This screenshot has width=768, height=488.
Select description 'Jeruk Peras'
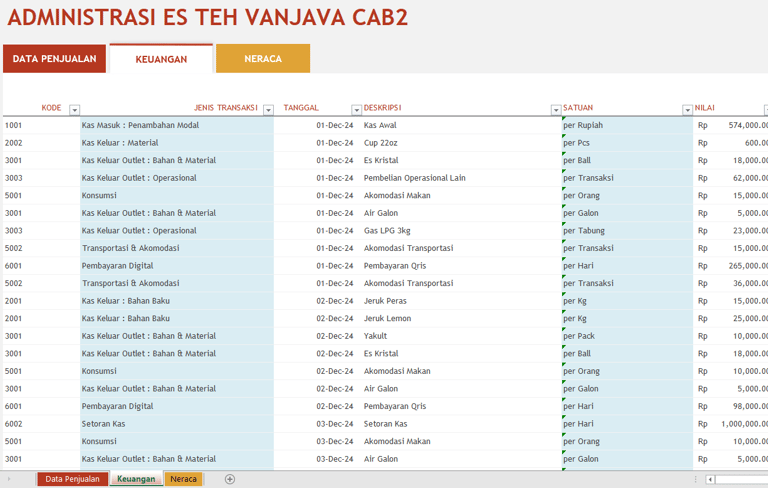[462, 301]
